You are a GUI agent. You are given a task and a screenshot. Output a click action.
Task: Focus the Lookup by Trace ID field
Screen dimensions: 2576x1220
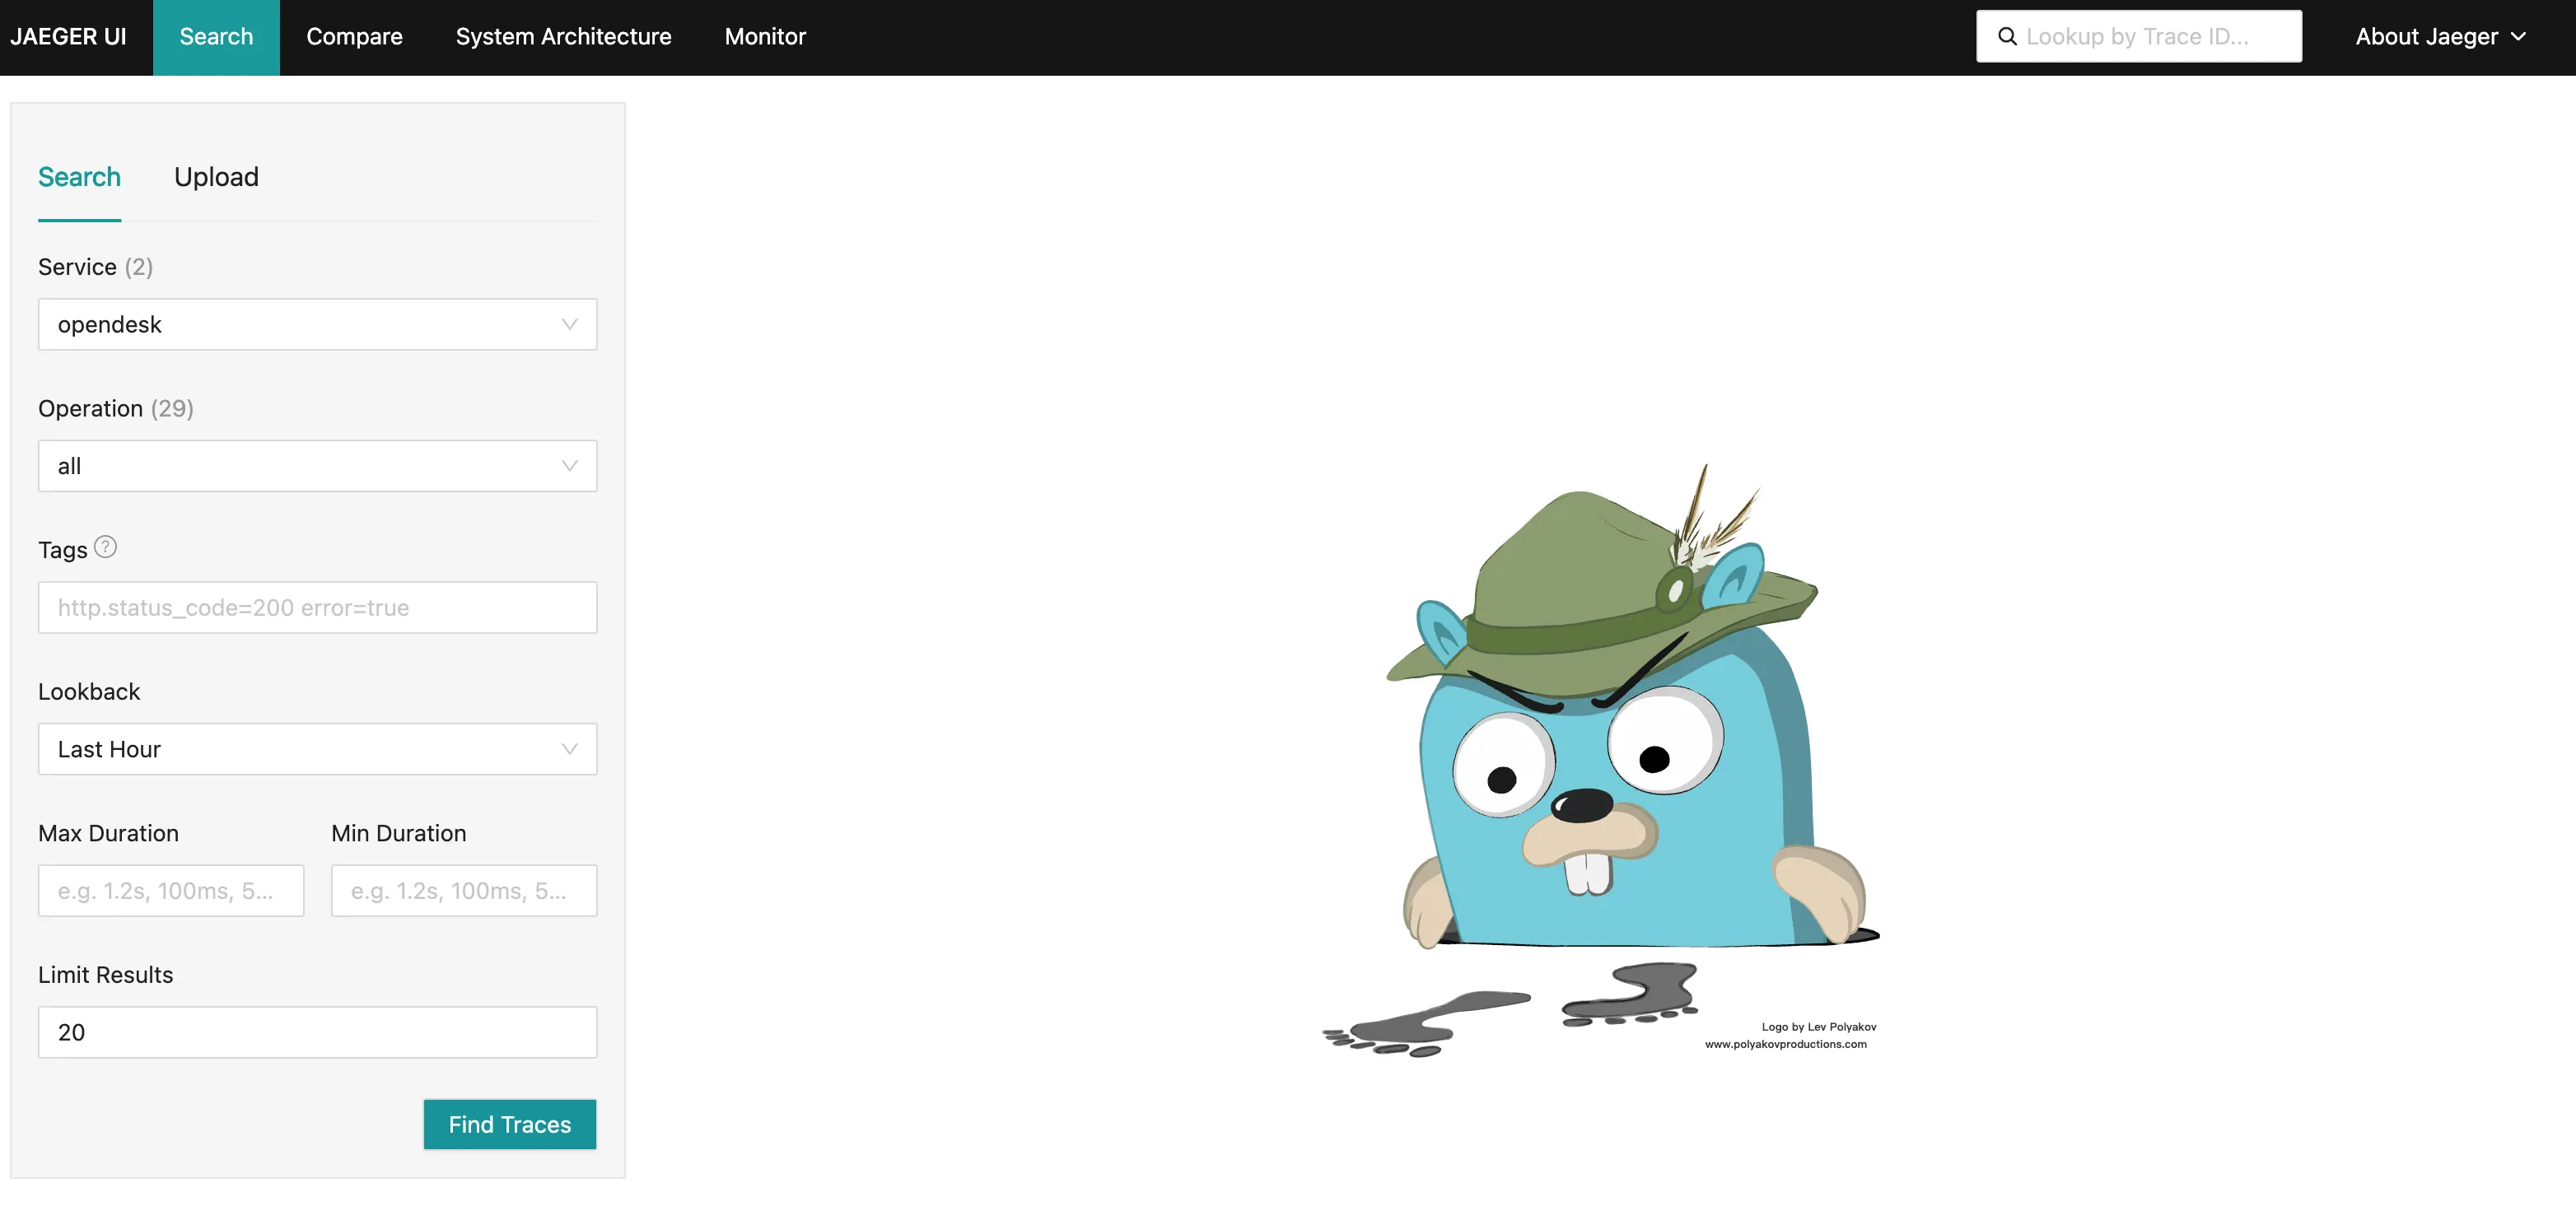coord(2138,36)
